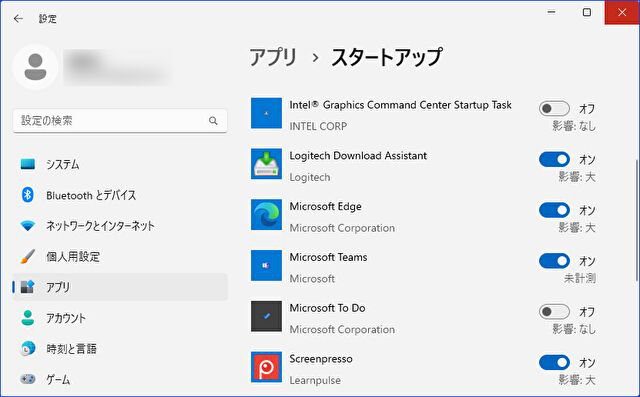Open 時刻と言語 settings

pos(120,348)
